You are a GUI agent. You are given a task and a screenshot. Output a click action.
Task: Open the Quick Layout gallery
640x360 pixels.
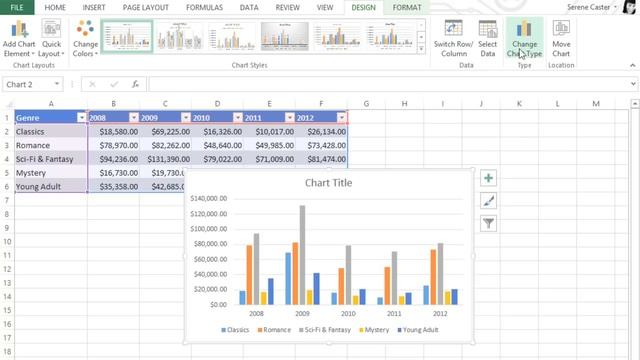point(51,39)
